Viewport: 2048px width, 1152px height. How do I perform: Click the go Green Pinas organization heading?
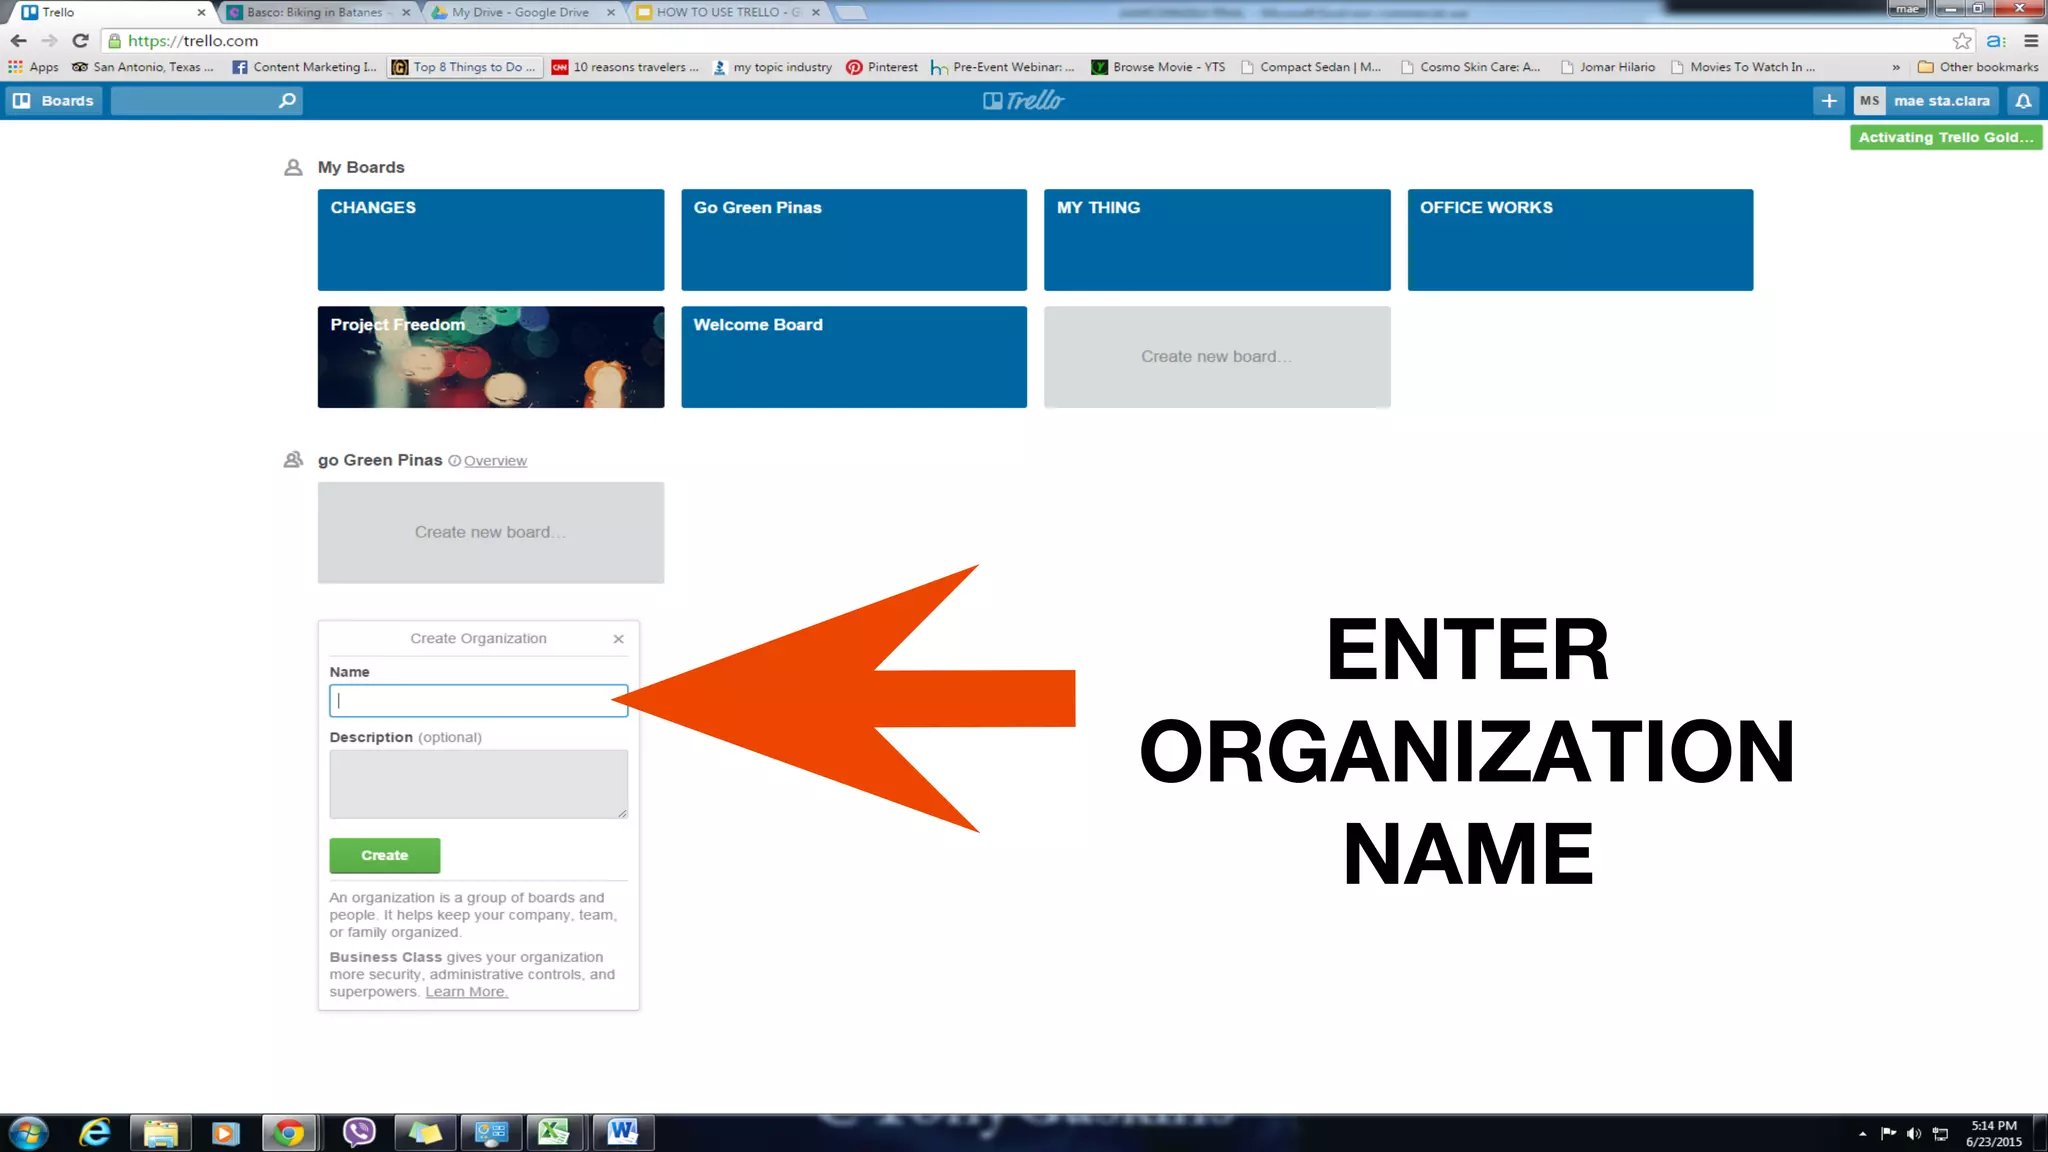380,460
